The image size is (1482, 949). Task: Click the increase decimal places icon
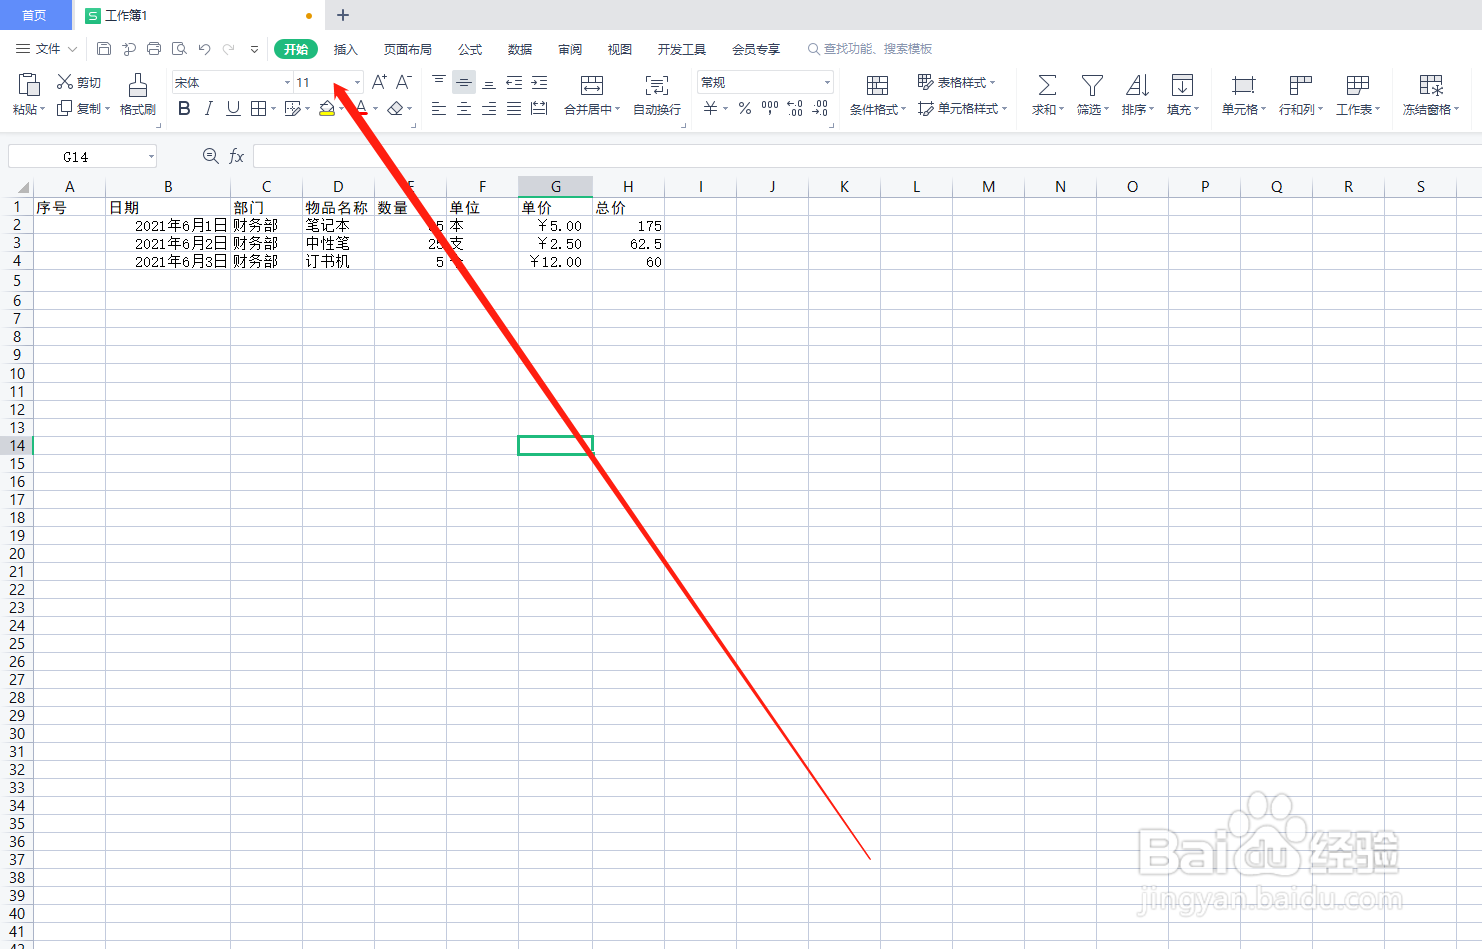tap(795, 108)
